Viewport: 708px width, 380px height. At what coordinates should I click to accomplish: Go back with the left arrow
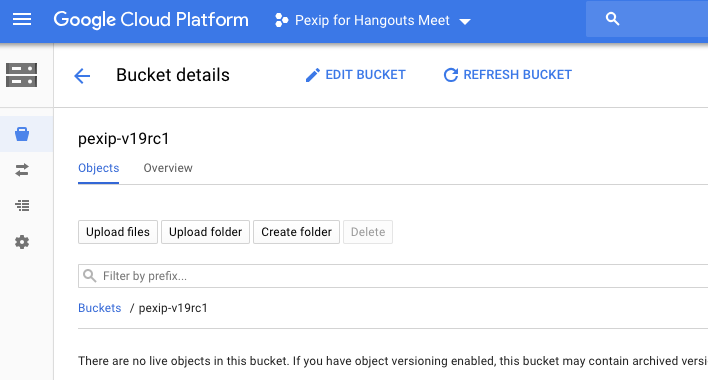tap(82, 75)
